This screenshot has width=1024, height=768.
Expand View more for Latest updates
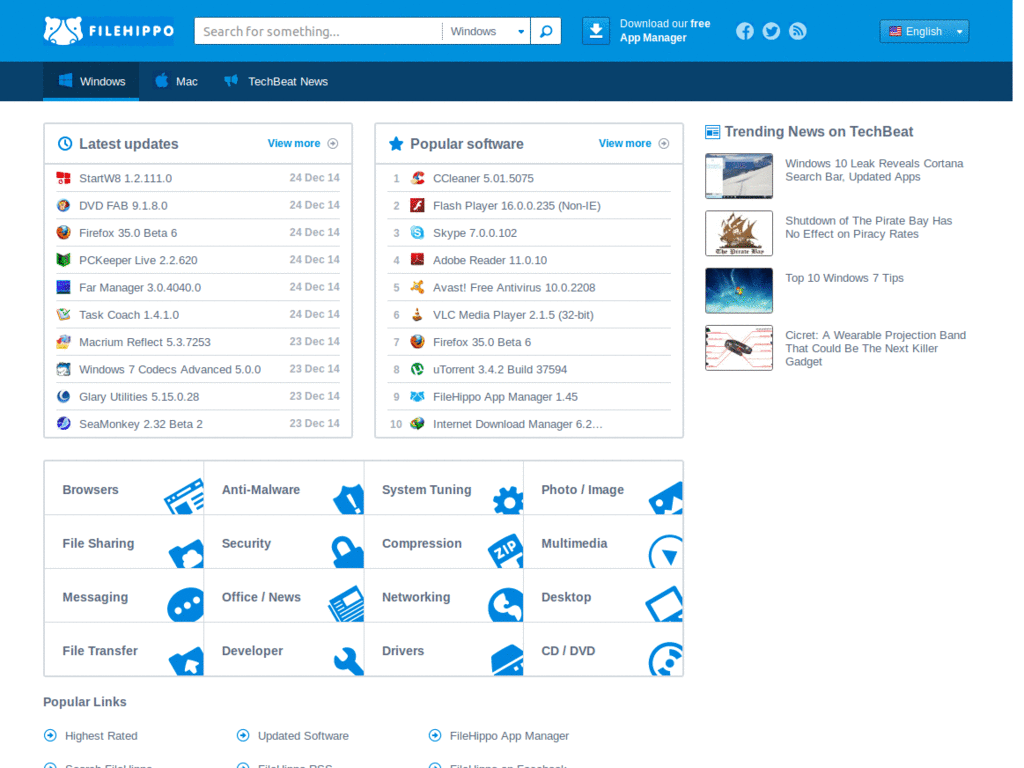[302, 143]
